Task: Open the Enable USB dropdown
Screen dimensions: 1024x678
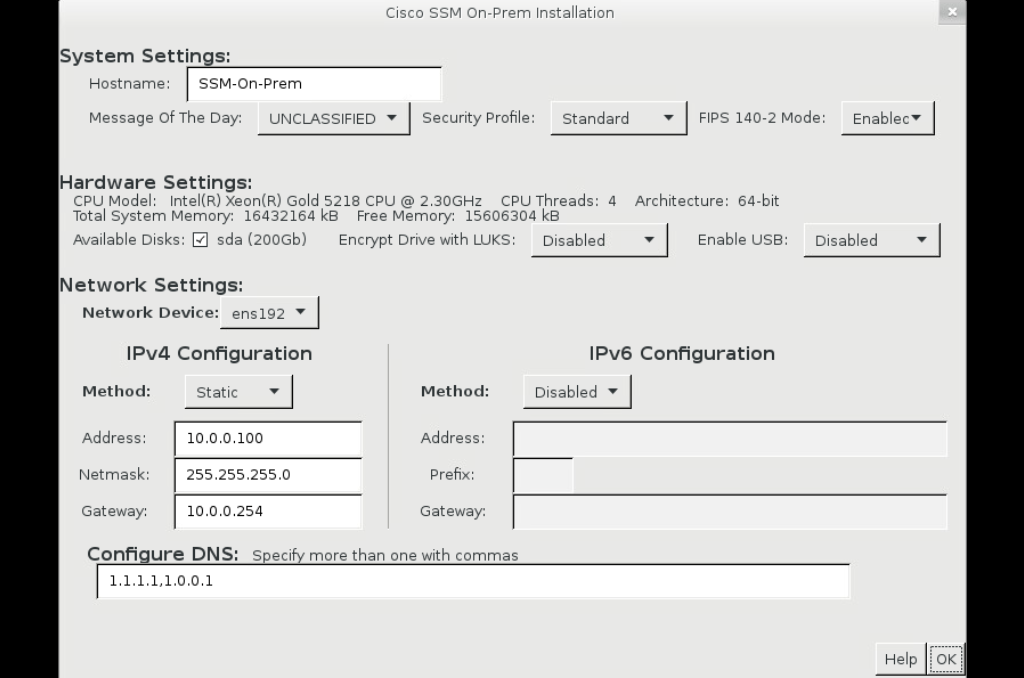Action: pos(871,240)
